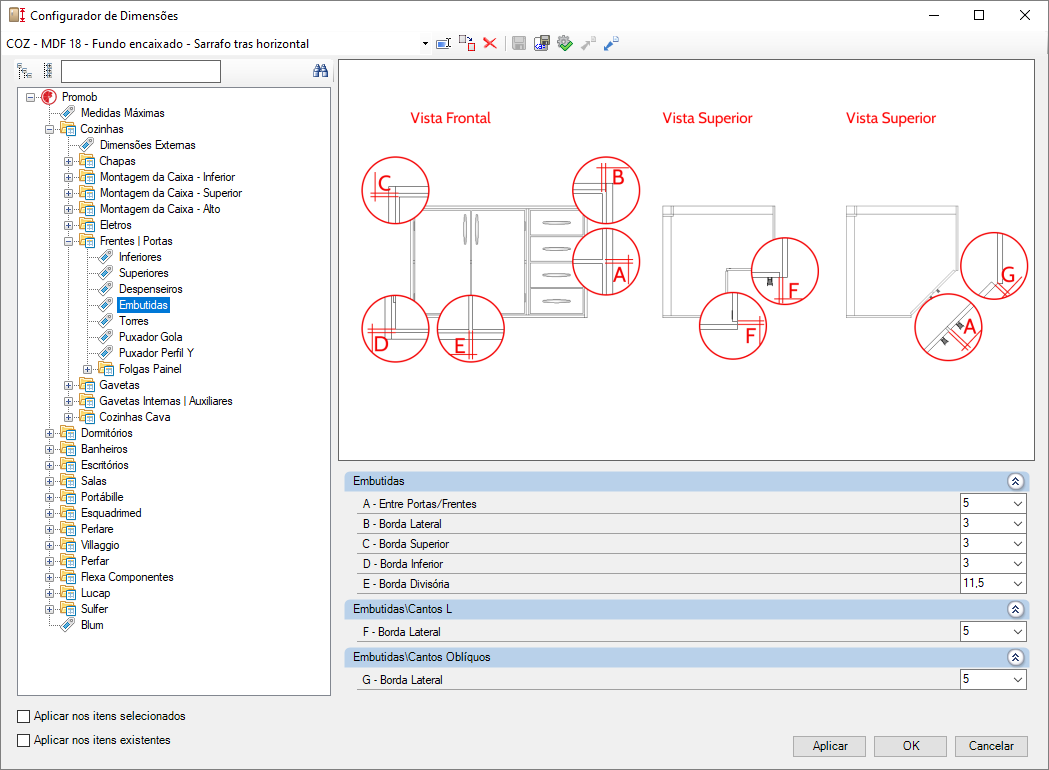Click the duplicate configuration icon
Viewport: 1049px width, 770px height.
tap(467, 44)
